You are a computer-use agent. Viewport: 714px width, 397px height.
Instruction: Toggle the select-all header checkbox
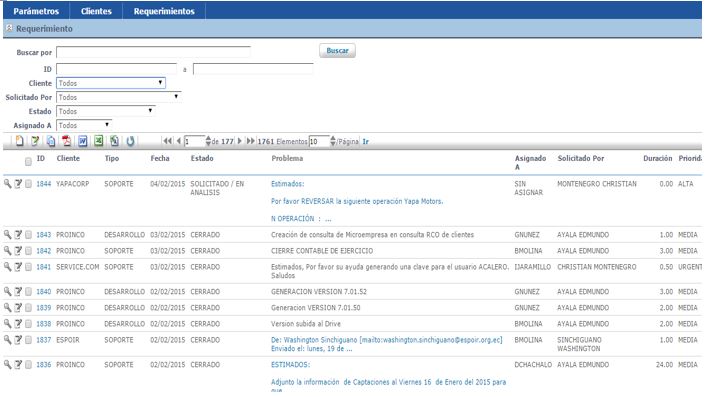pyautogui.click(x=28, y=161)
